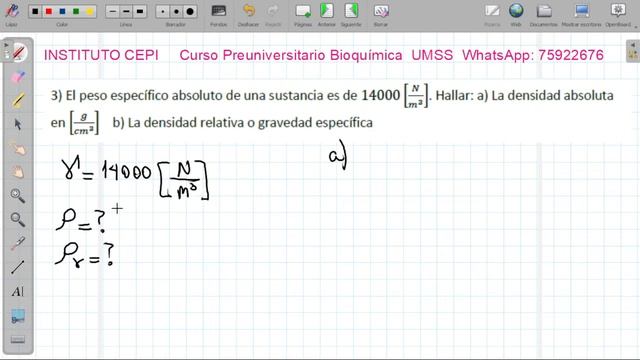Choose the thick line width

(140, 11)
